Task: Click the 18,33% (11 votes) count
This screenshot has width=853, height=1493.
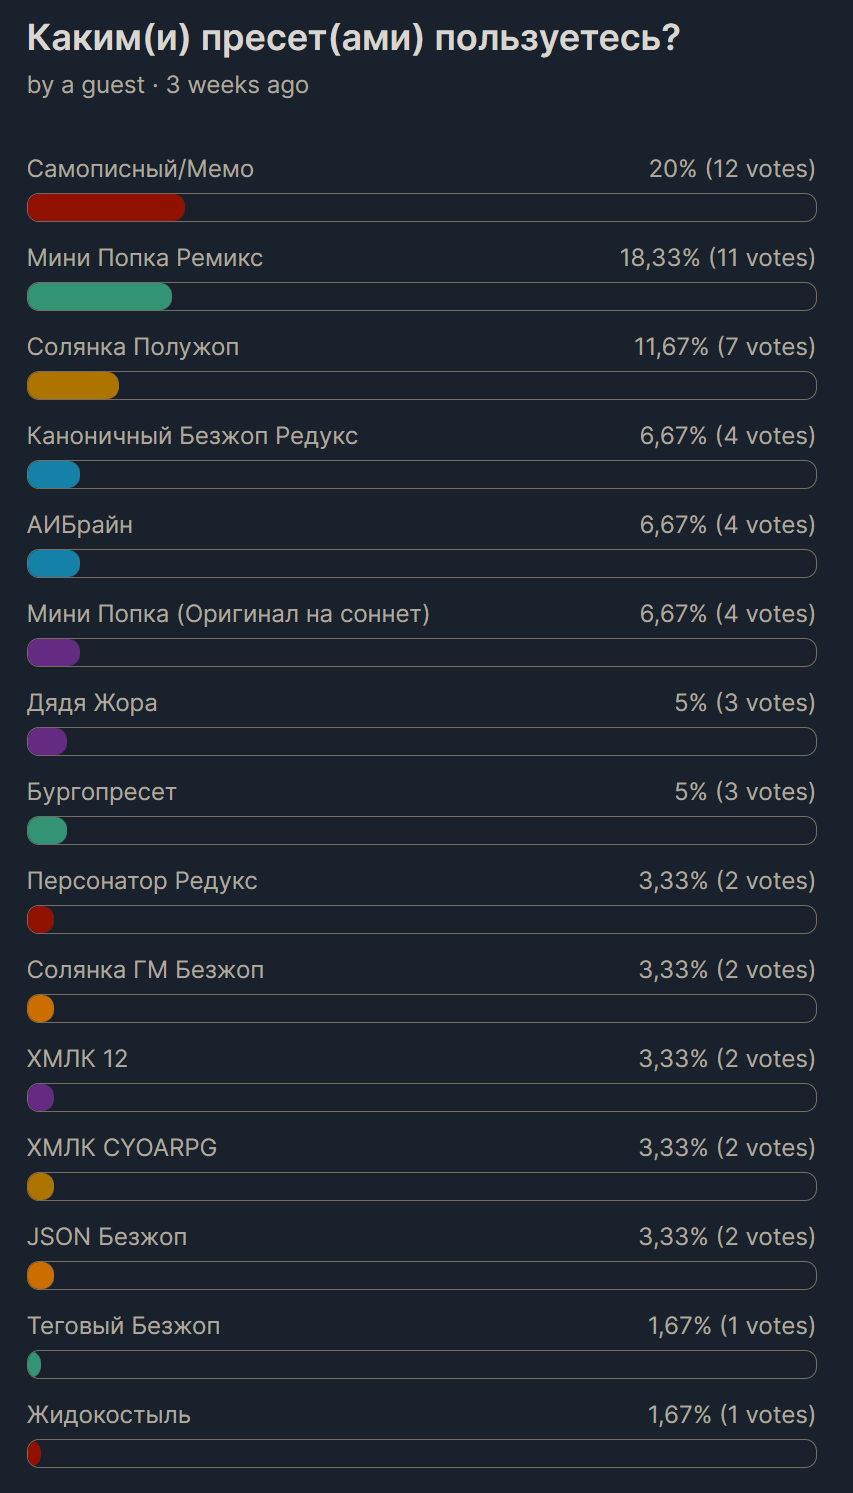Action: [717, 258]
